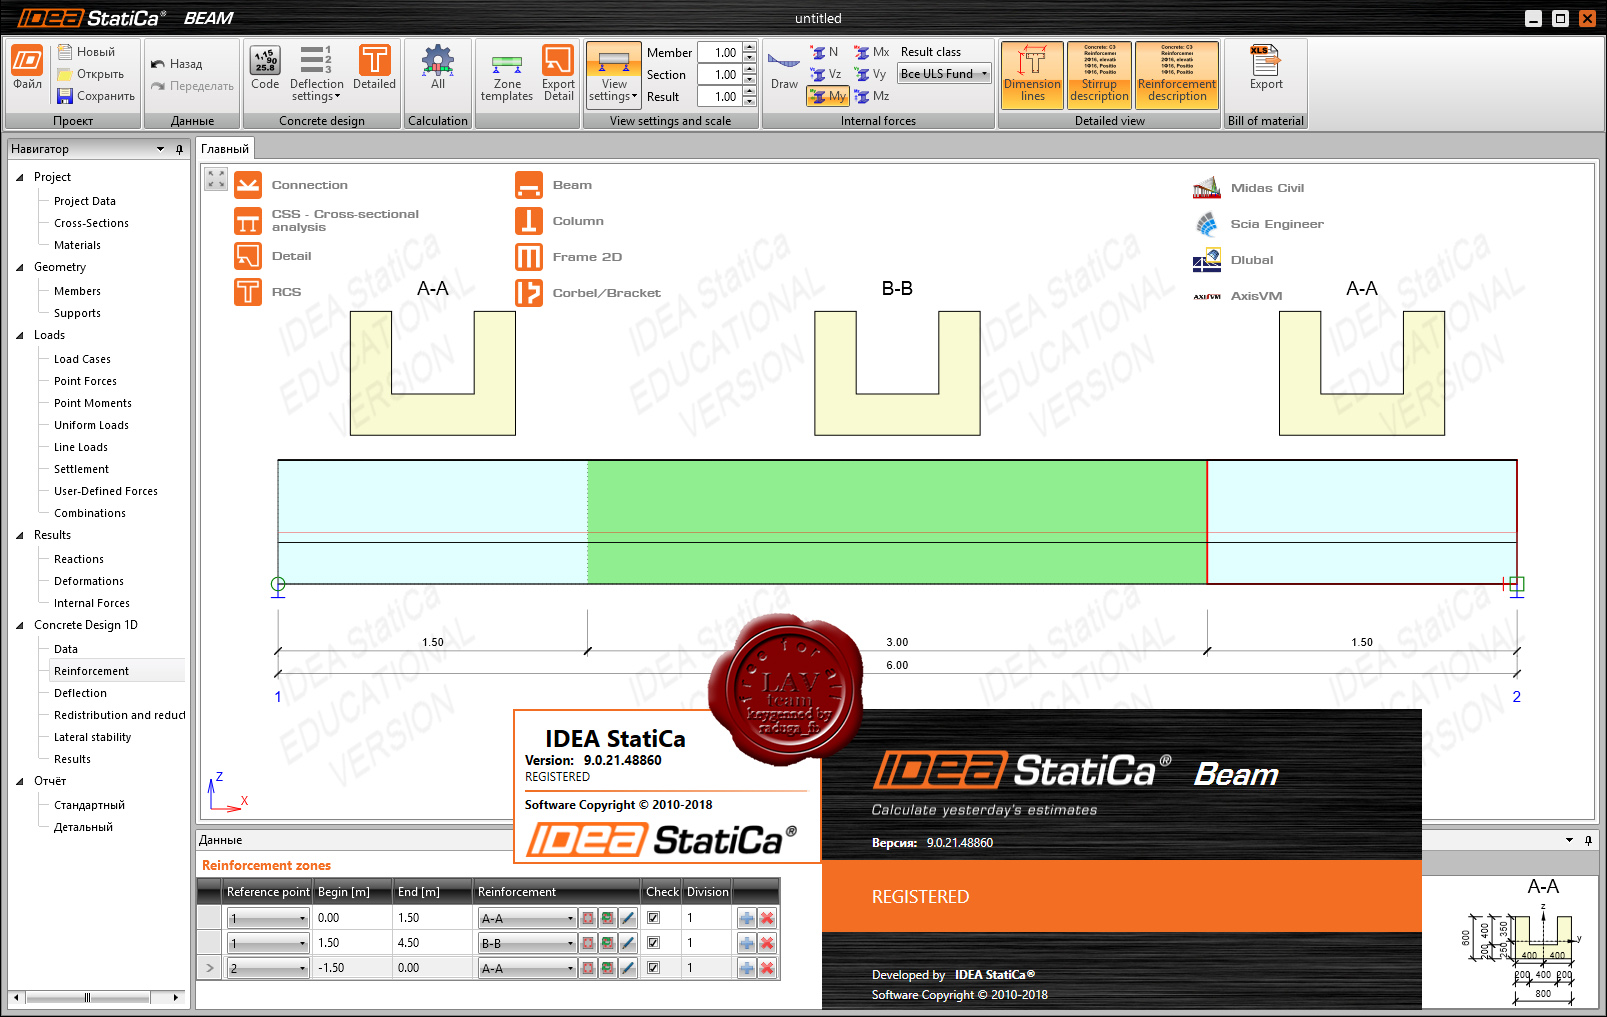Create a new project with Новый

tap(86, 52)
